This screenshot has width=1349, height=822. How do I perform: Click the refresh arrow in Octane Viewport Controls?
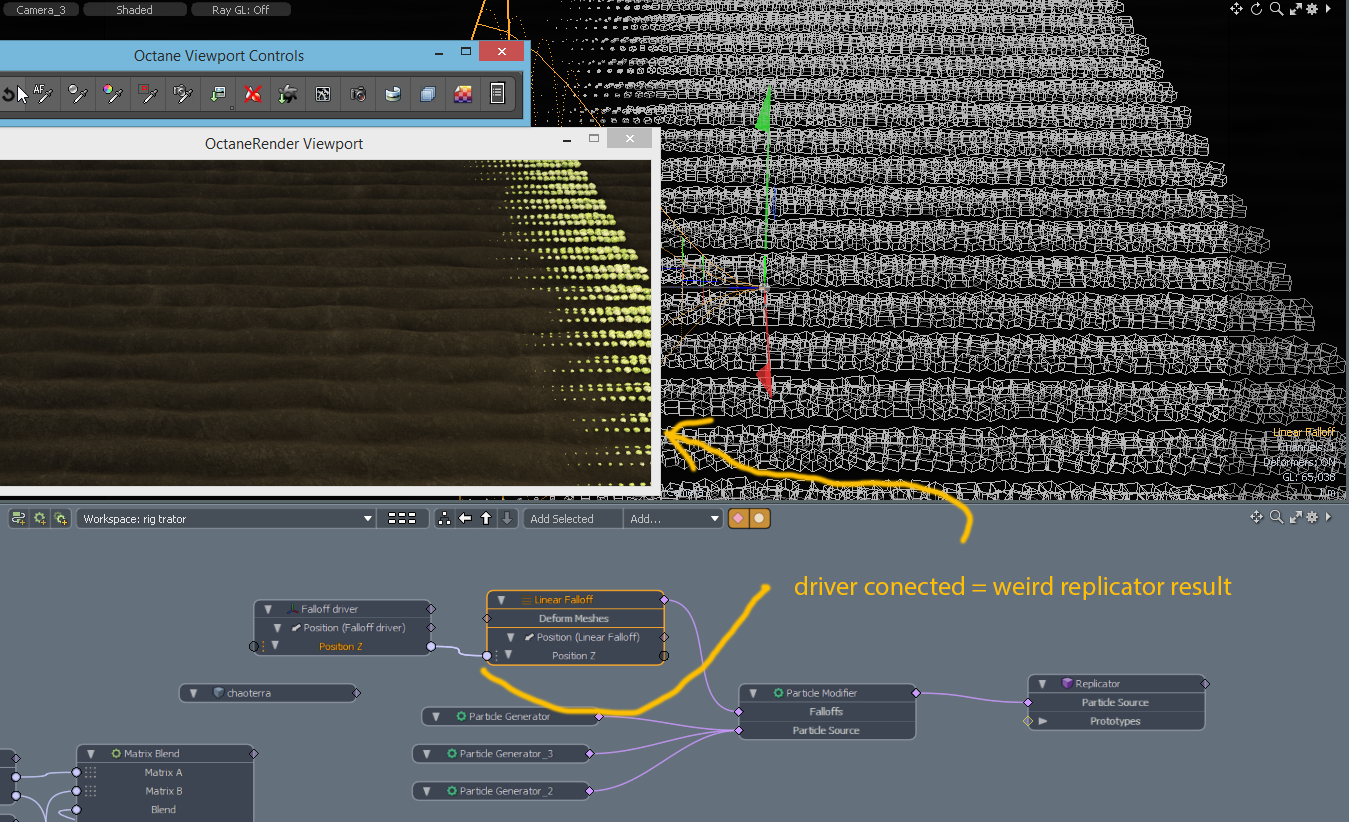click(x=8, y=94)
